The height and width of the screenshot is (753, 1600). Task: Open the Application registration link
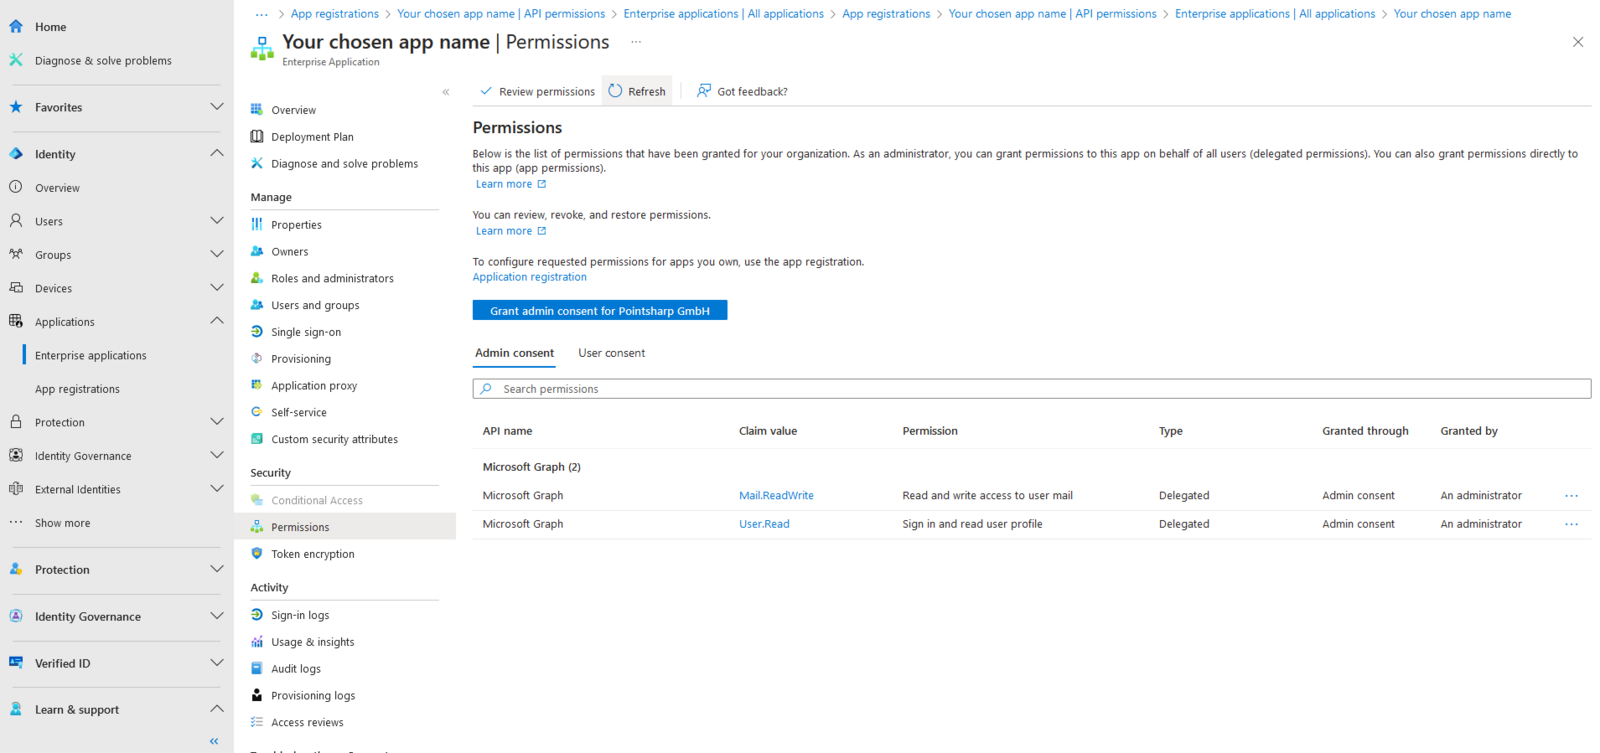click(530, 277)
